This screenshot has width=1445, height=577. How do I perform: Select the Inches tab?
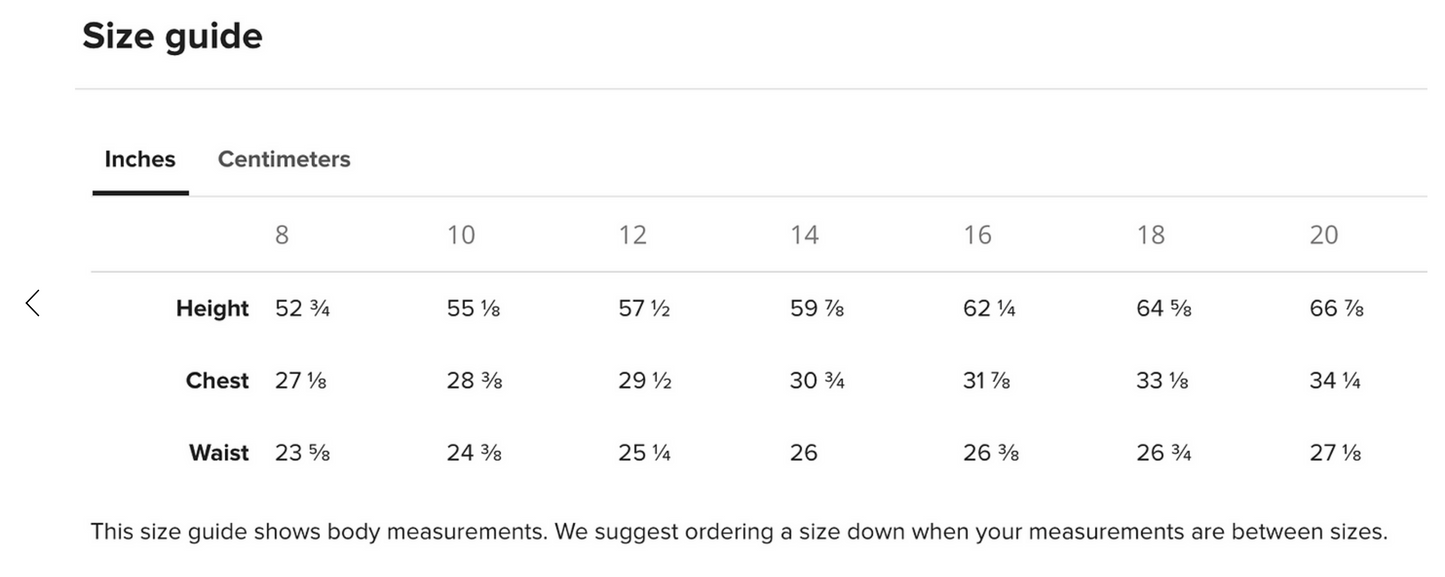click(140, 159)
